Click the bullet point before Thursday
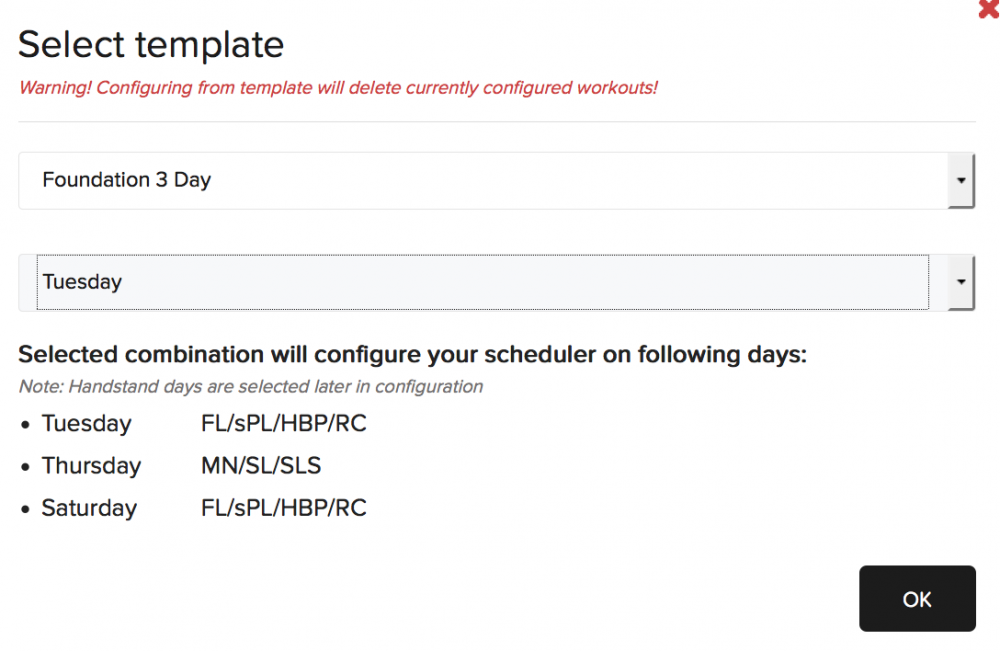This screenshot has height=651, width=1000. (26, 467)
